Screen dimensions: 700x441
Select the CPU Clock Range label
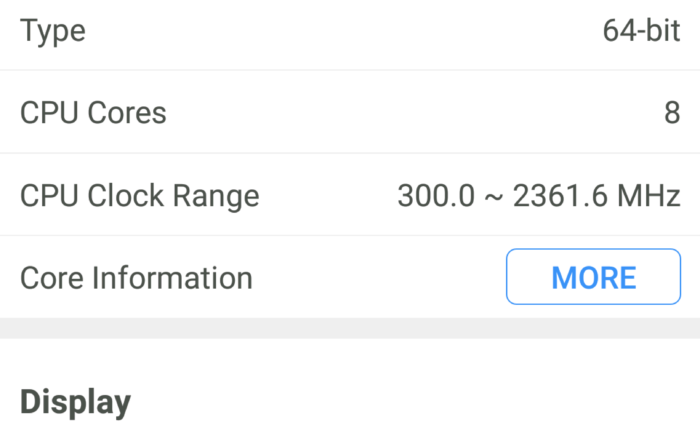(x=139, y=195)
